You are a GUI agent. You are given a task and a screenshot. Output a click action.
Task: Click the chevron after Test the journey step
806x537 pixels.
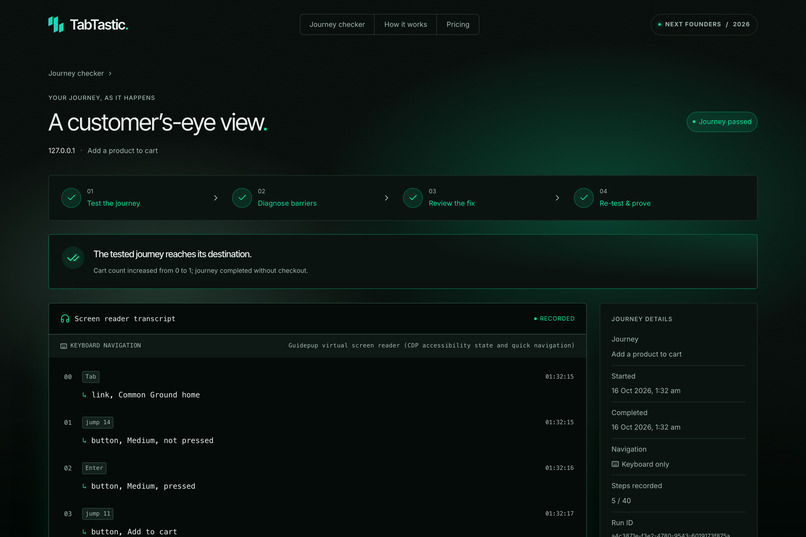point(215,198)
